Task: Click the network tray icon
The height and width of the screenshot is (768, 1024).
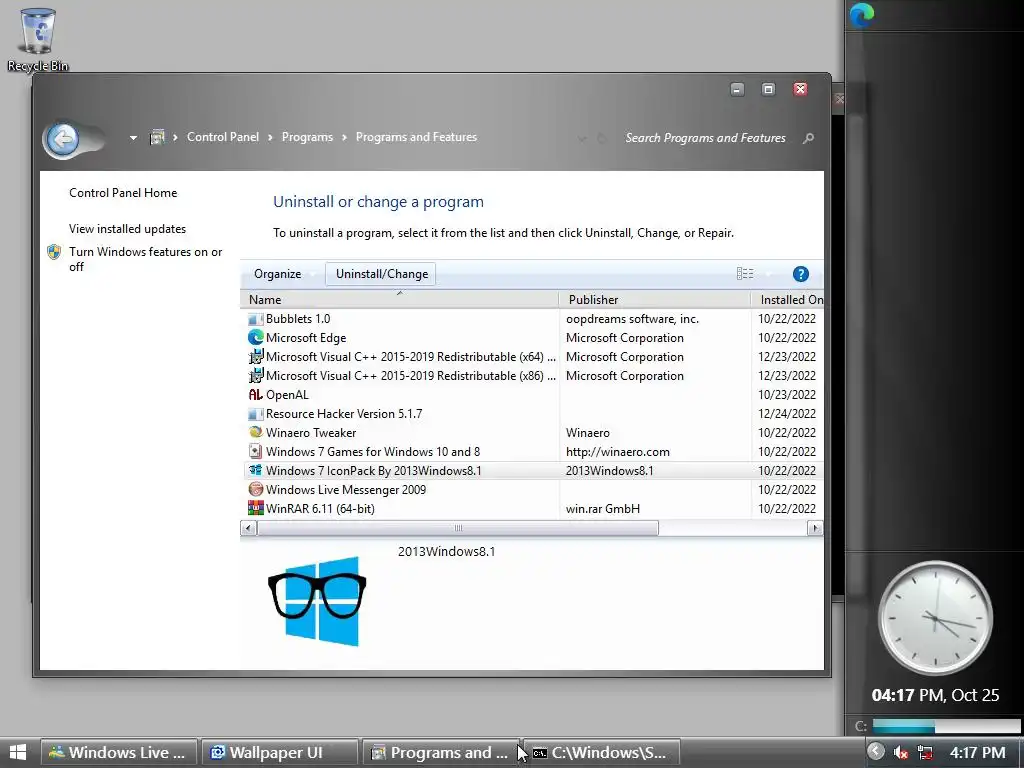Action: [925, 752]
